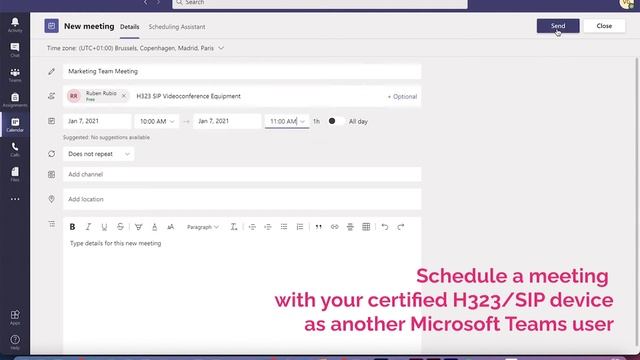Screen dimensions: 640x360
Task: Open font color tool
Action: tap(155, 227)
